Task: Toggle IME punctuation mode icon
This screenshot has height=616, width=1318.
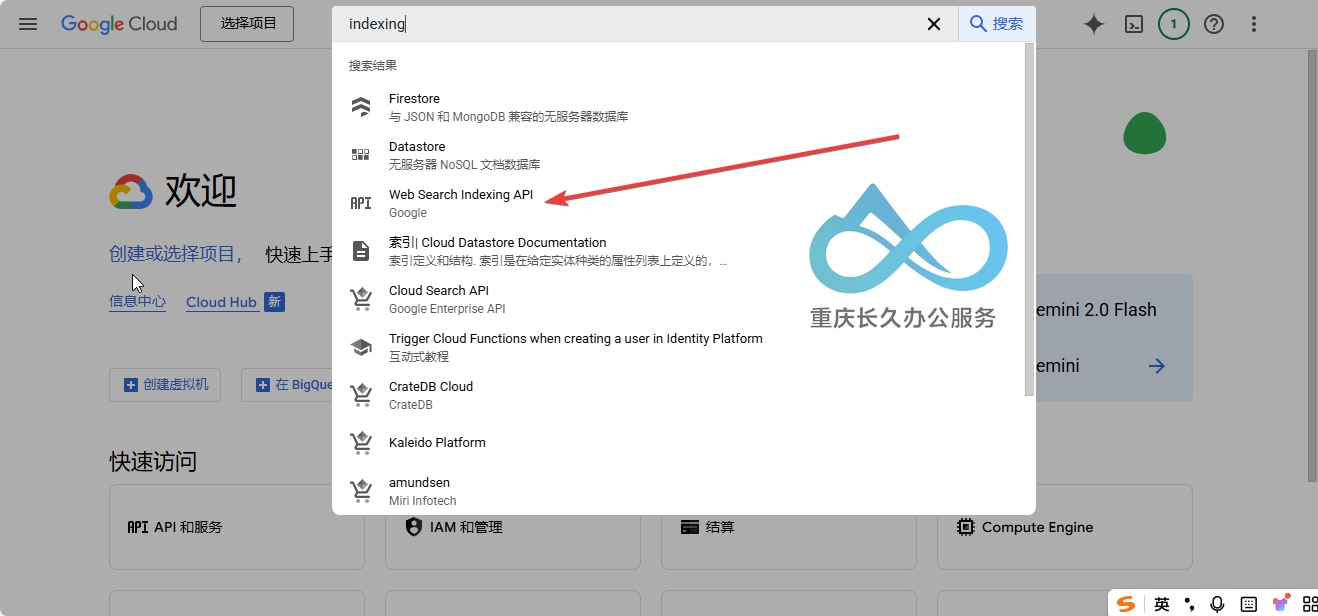Action: click(x=1189, y=604)
